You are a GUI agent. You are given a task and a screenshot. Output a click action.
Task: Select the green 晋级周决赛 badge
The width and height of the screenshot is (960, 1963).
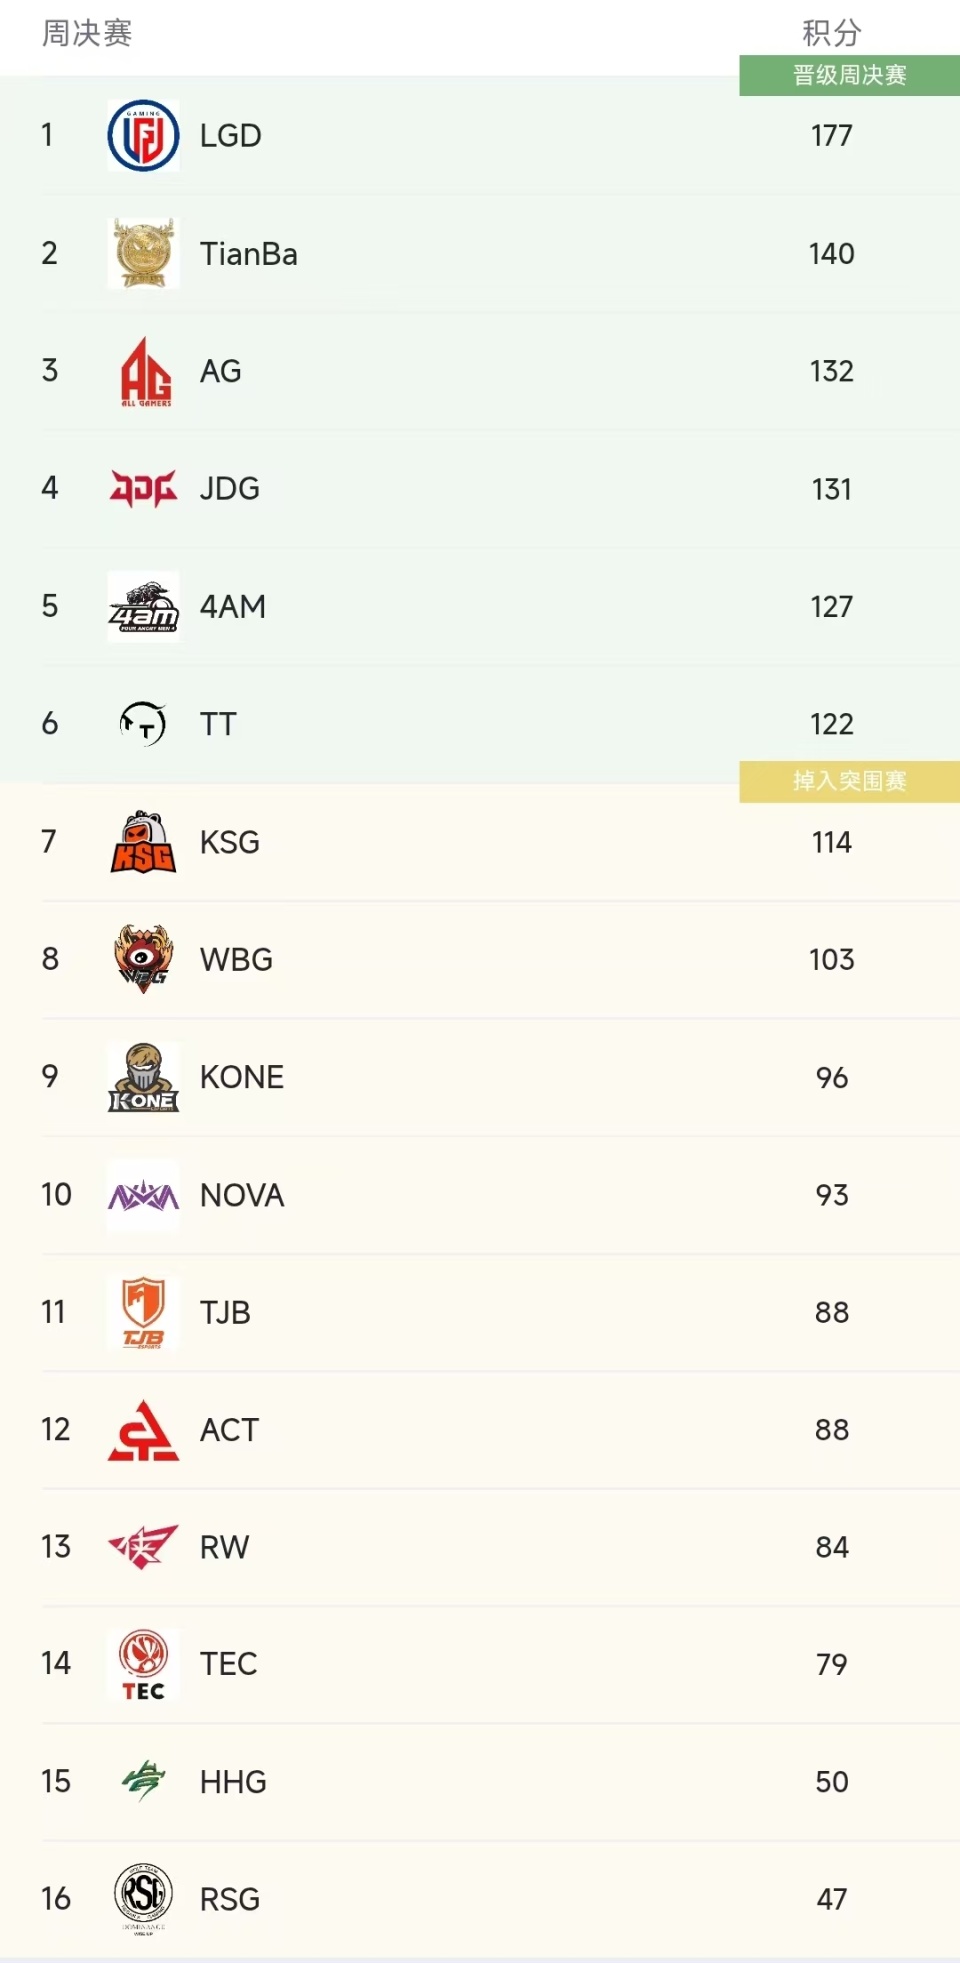click(x=849, y=76)
